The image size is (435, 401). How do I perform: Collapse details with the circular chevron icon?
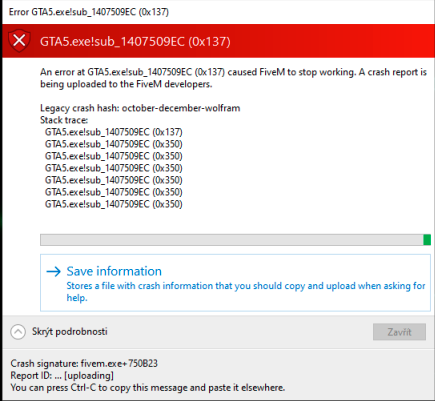18,332
